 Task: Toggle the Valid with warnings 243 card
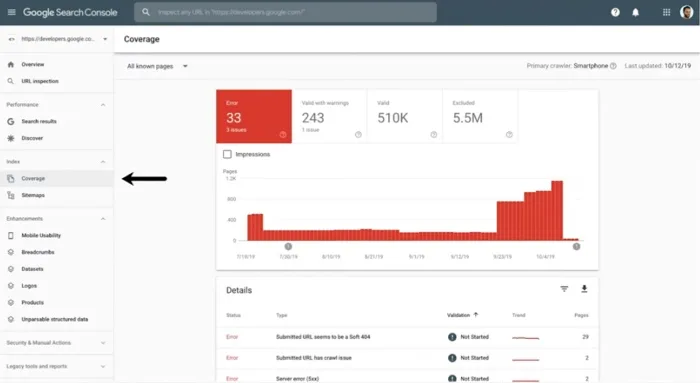click(329, 117)
